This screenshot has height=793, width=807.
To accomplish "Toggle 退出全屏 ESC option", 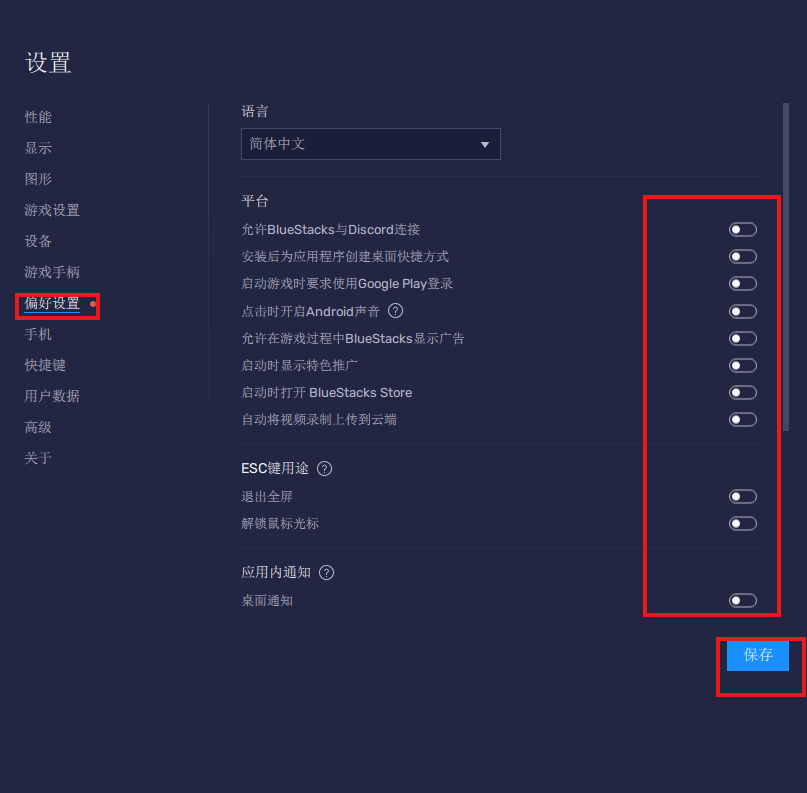I will [x=742, y=496].
